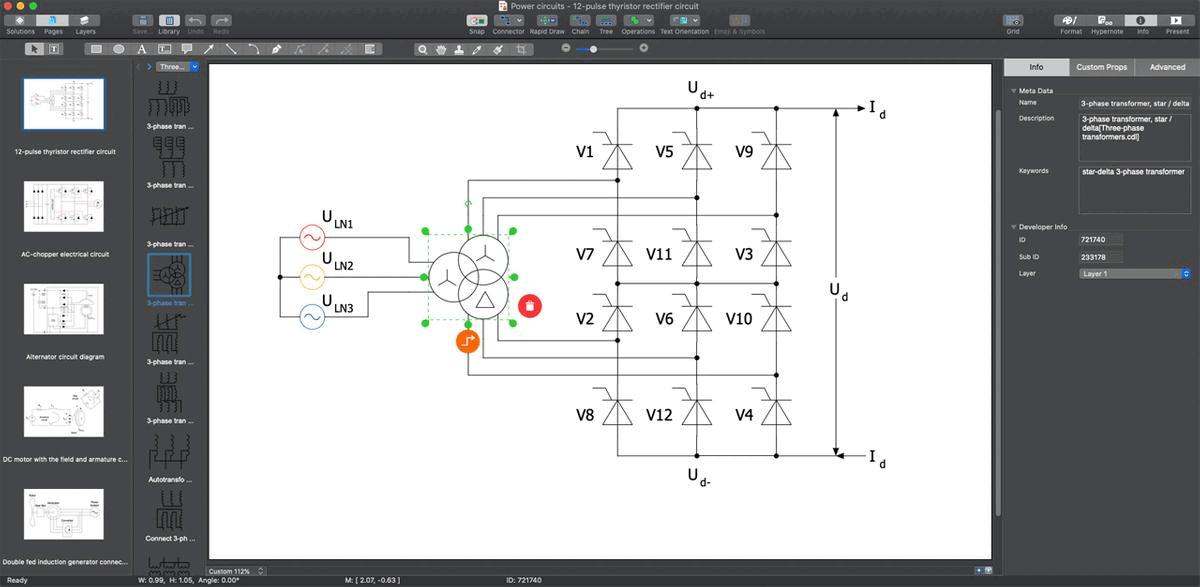
Task: Select the Rectangle shape tool
Action: coord(96,48)
